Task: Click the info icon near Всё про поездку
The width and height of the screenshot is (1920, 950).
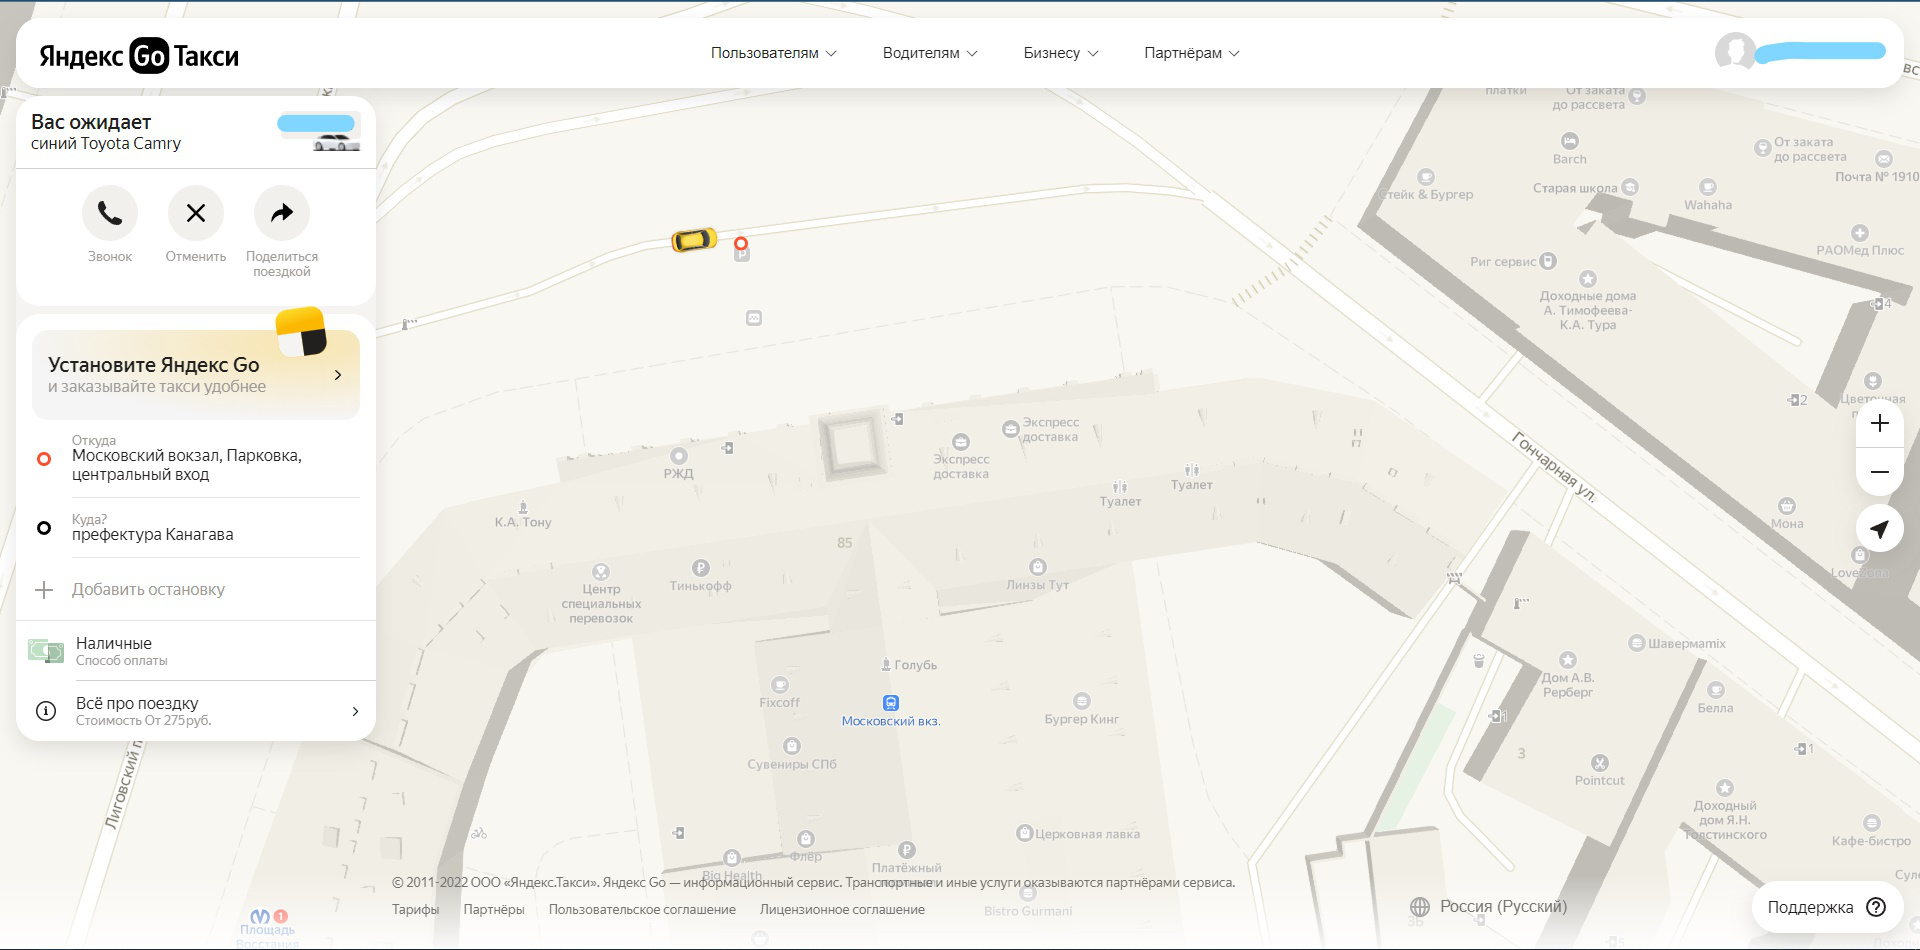Action: pyautogui.click(x=46, y=711)
